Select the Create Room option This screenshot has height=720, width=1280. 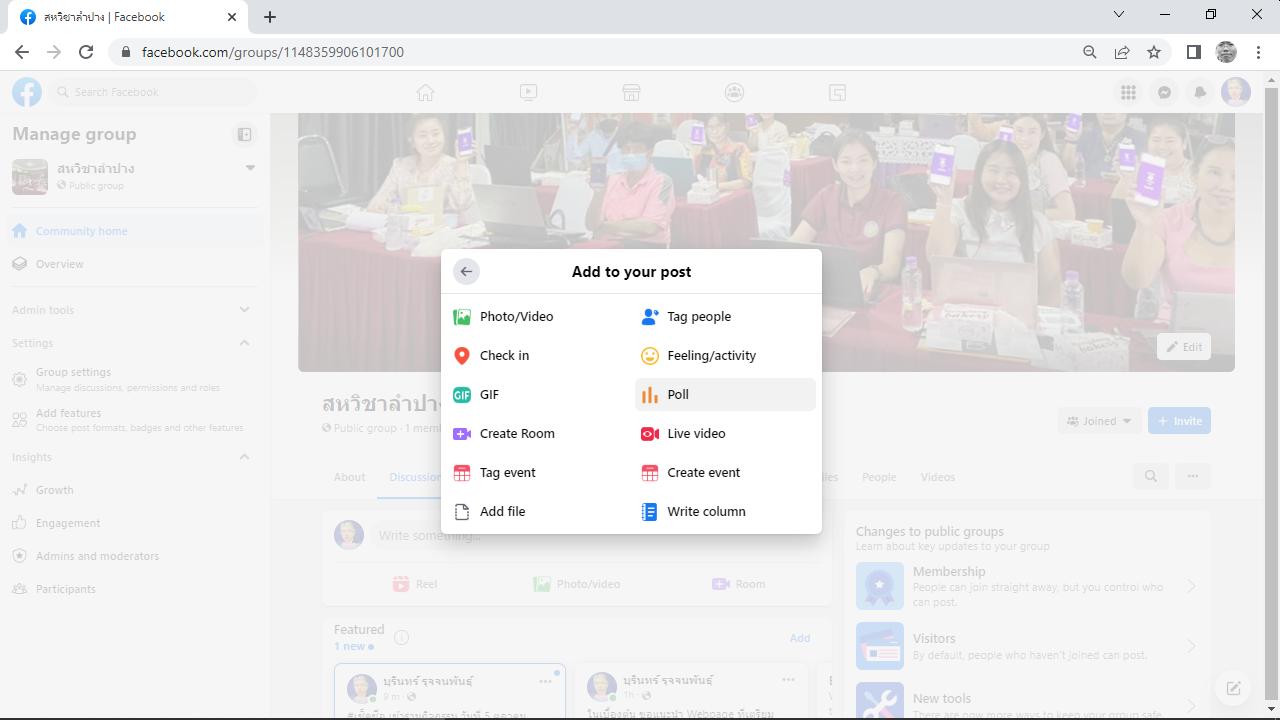pos(538,434)
